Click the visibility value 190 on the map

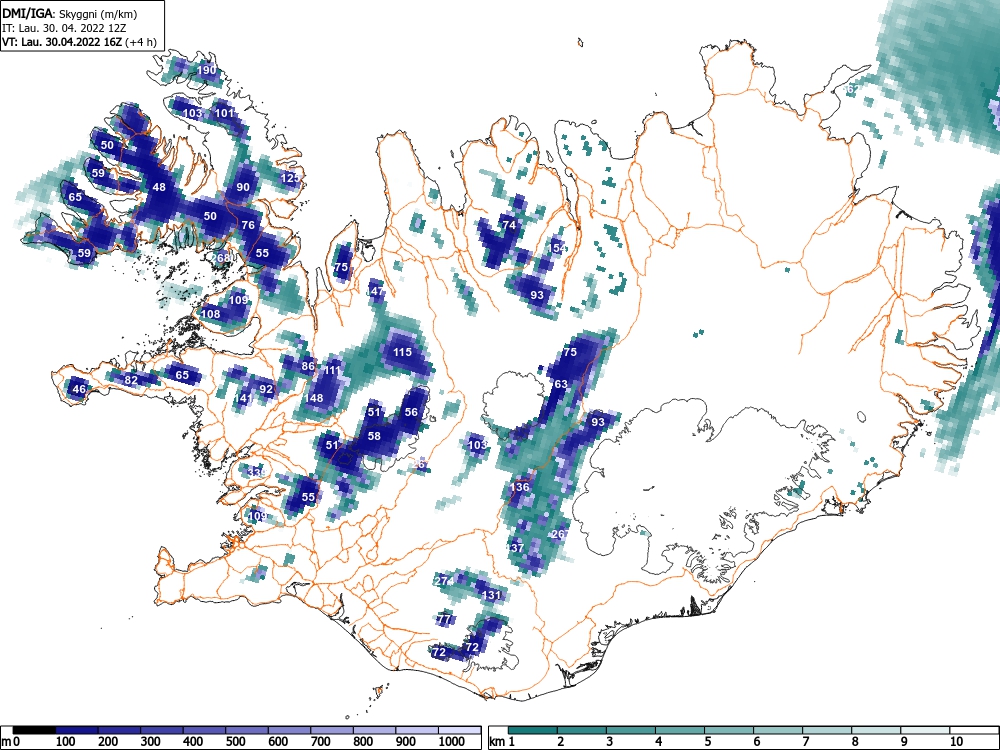click(x=207, y=71)
